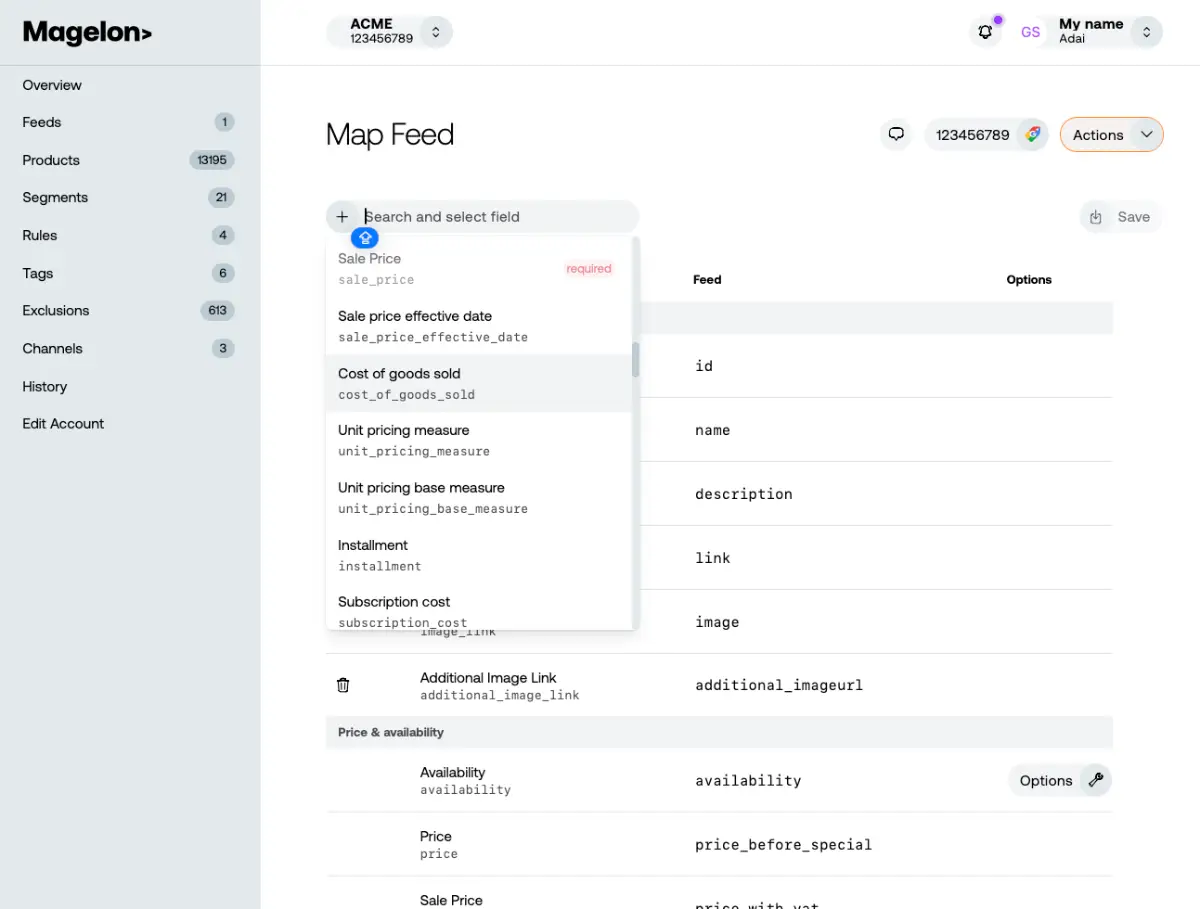Click the dropdown list scrollbar handle
The height and width of the screenshot is (909, 1200).
tap(635, 360)
